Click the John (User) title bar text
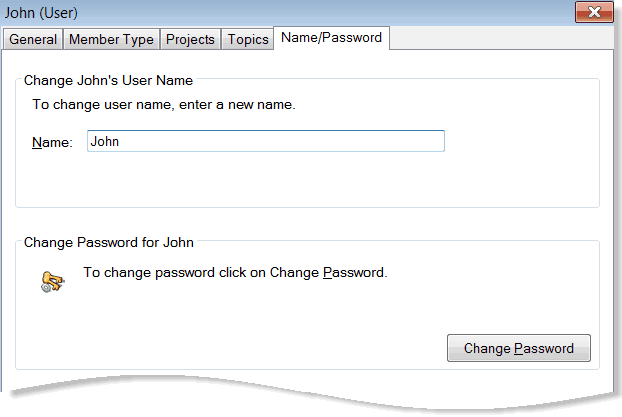 click(x=42, y=13)
